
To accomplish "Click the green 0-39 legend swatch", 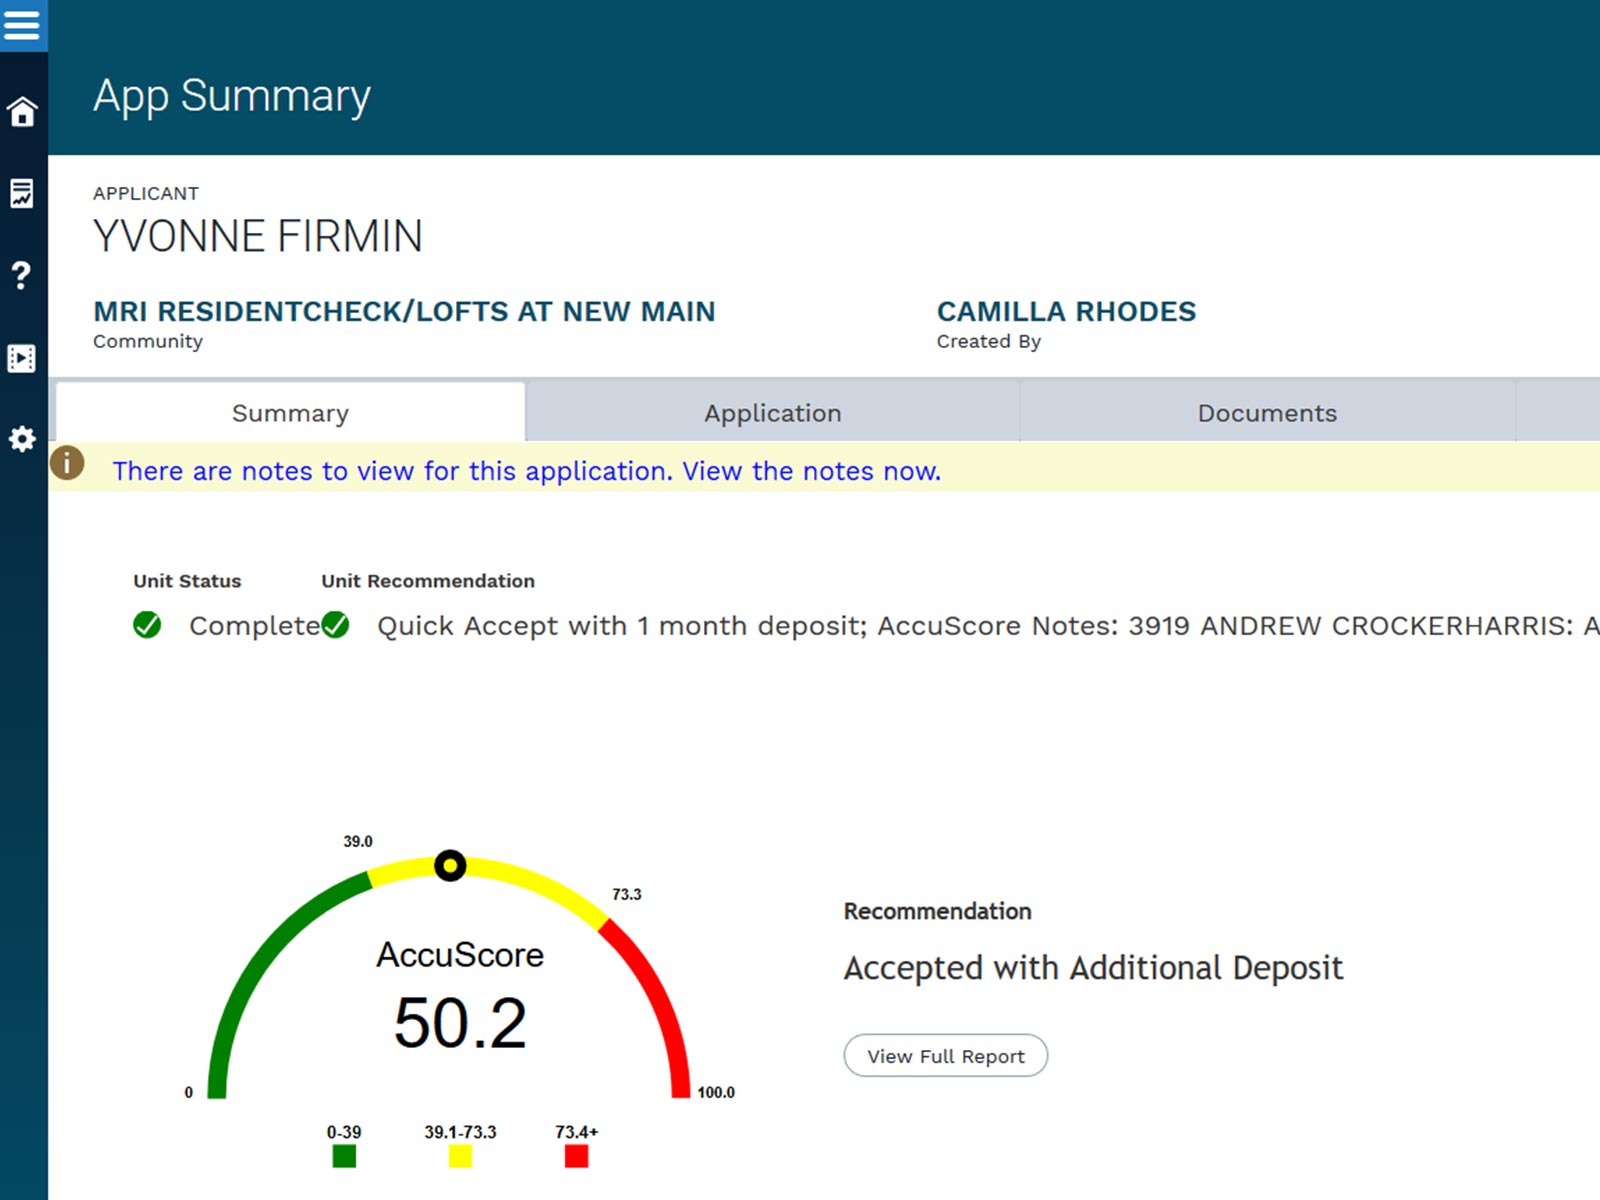I will click(x=344, y=1156).
